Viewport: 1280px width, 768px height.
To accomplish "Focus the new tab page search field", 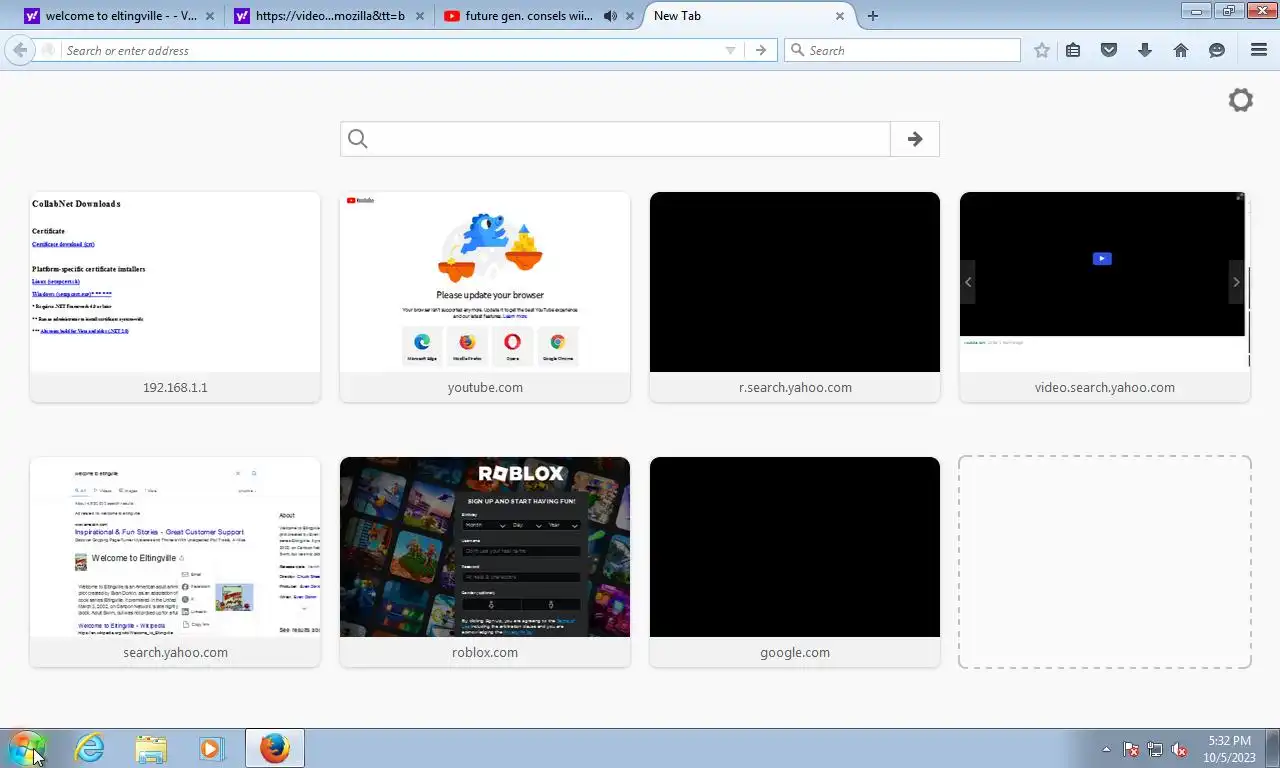I will click(x=615, y=139).
